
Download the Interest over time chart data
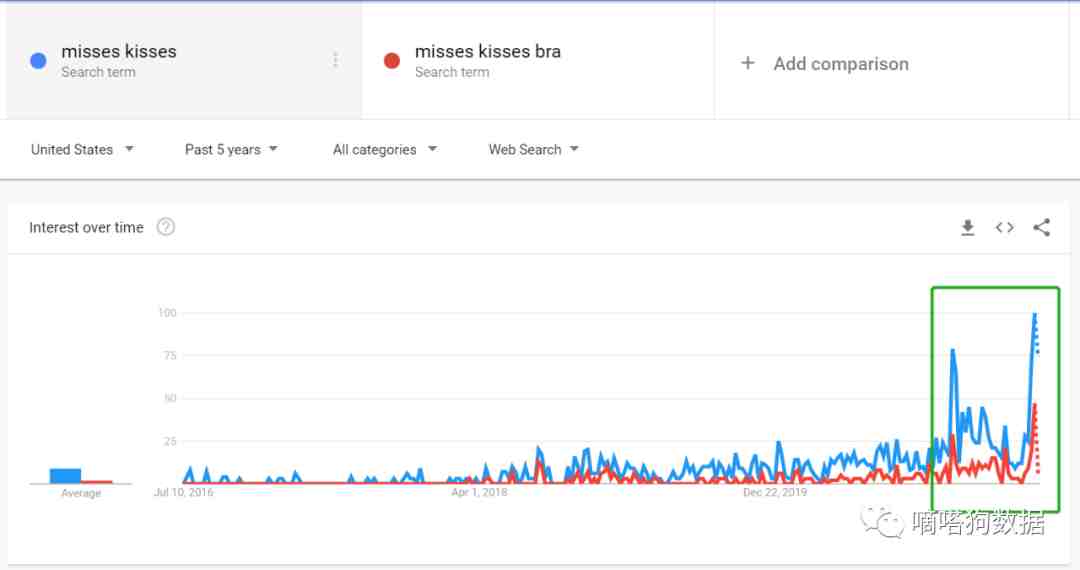point(967,228)
